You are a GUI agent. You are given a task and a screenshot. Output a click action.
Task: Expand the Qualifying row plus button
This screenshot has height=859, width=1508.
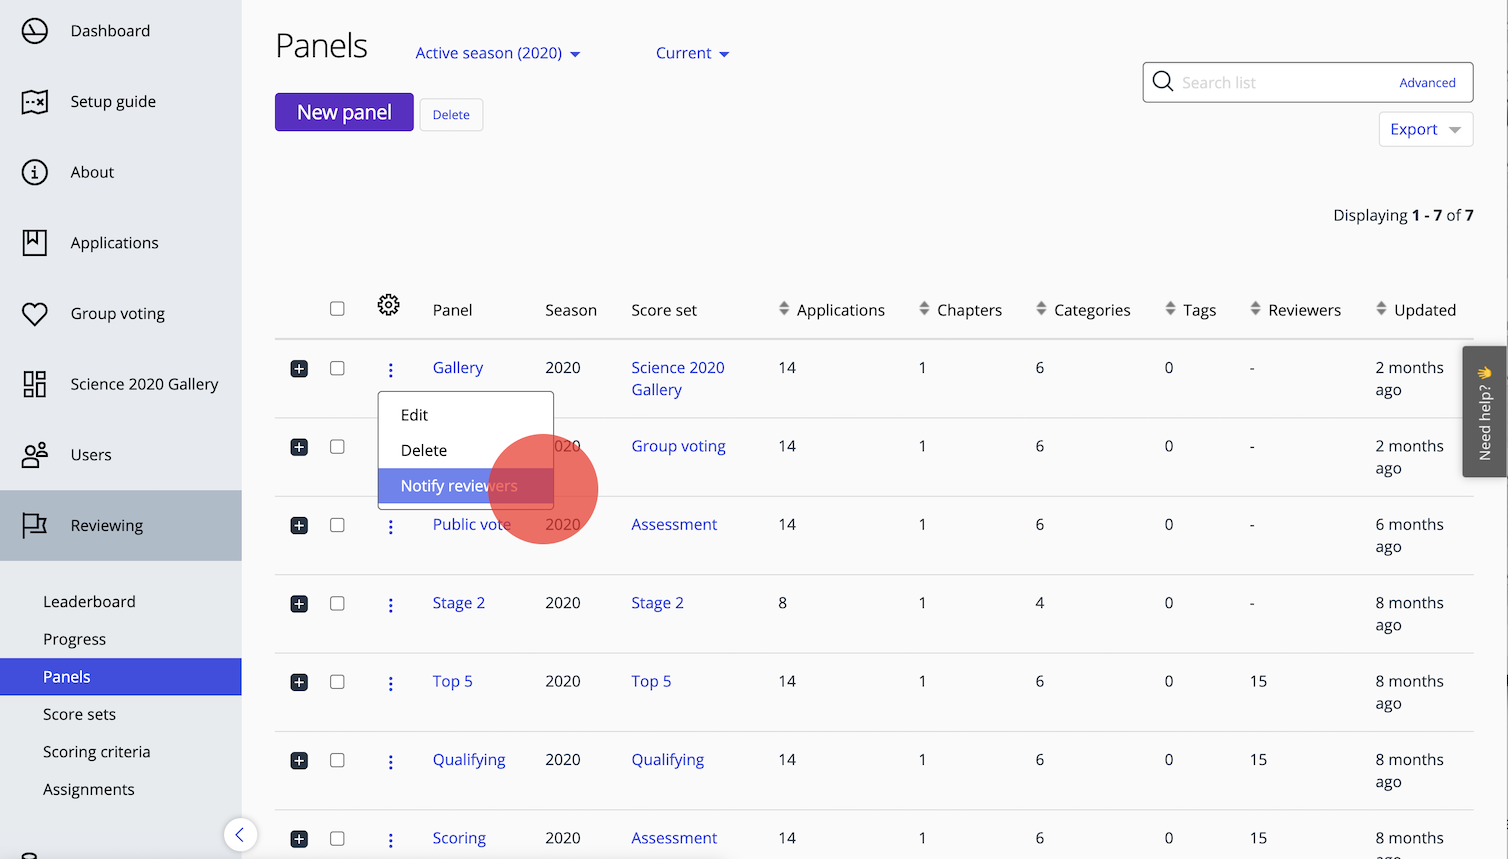pos(299,761)
